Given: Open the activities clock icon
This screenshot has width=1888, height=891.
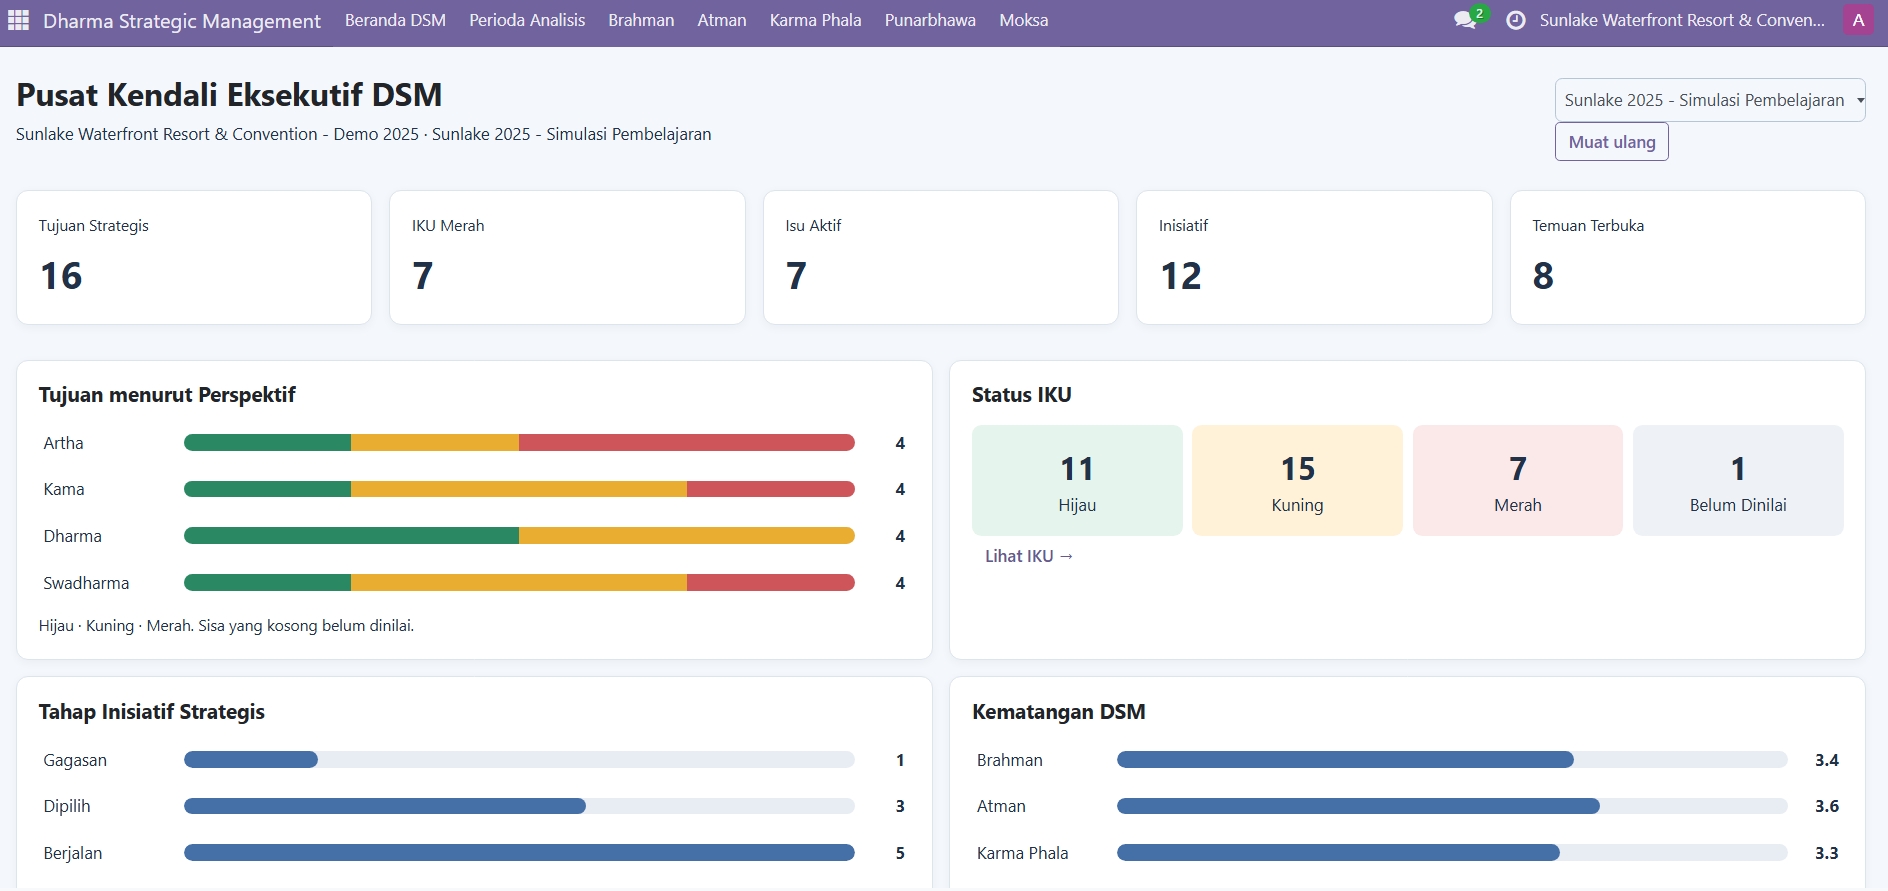Looking at the screenshot, I should 1516,20.
